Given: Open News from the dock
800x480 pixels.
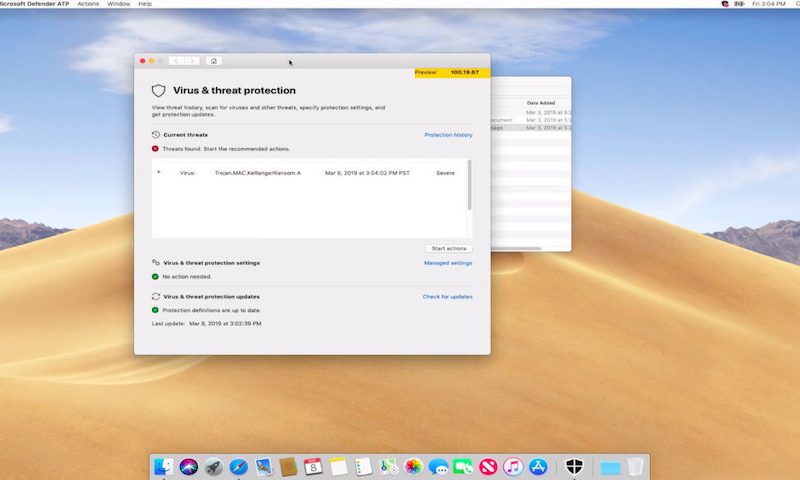Looking at the screenshot, I should coord(488,466).
